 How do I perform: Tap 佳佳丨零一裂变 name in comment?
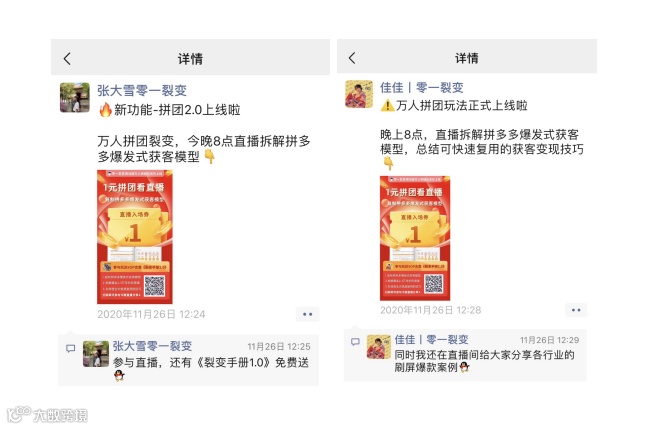(431, 339)
